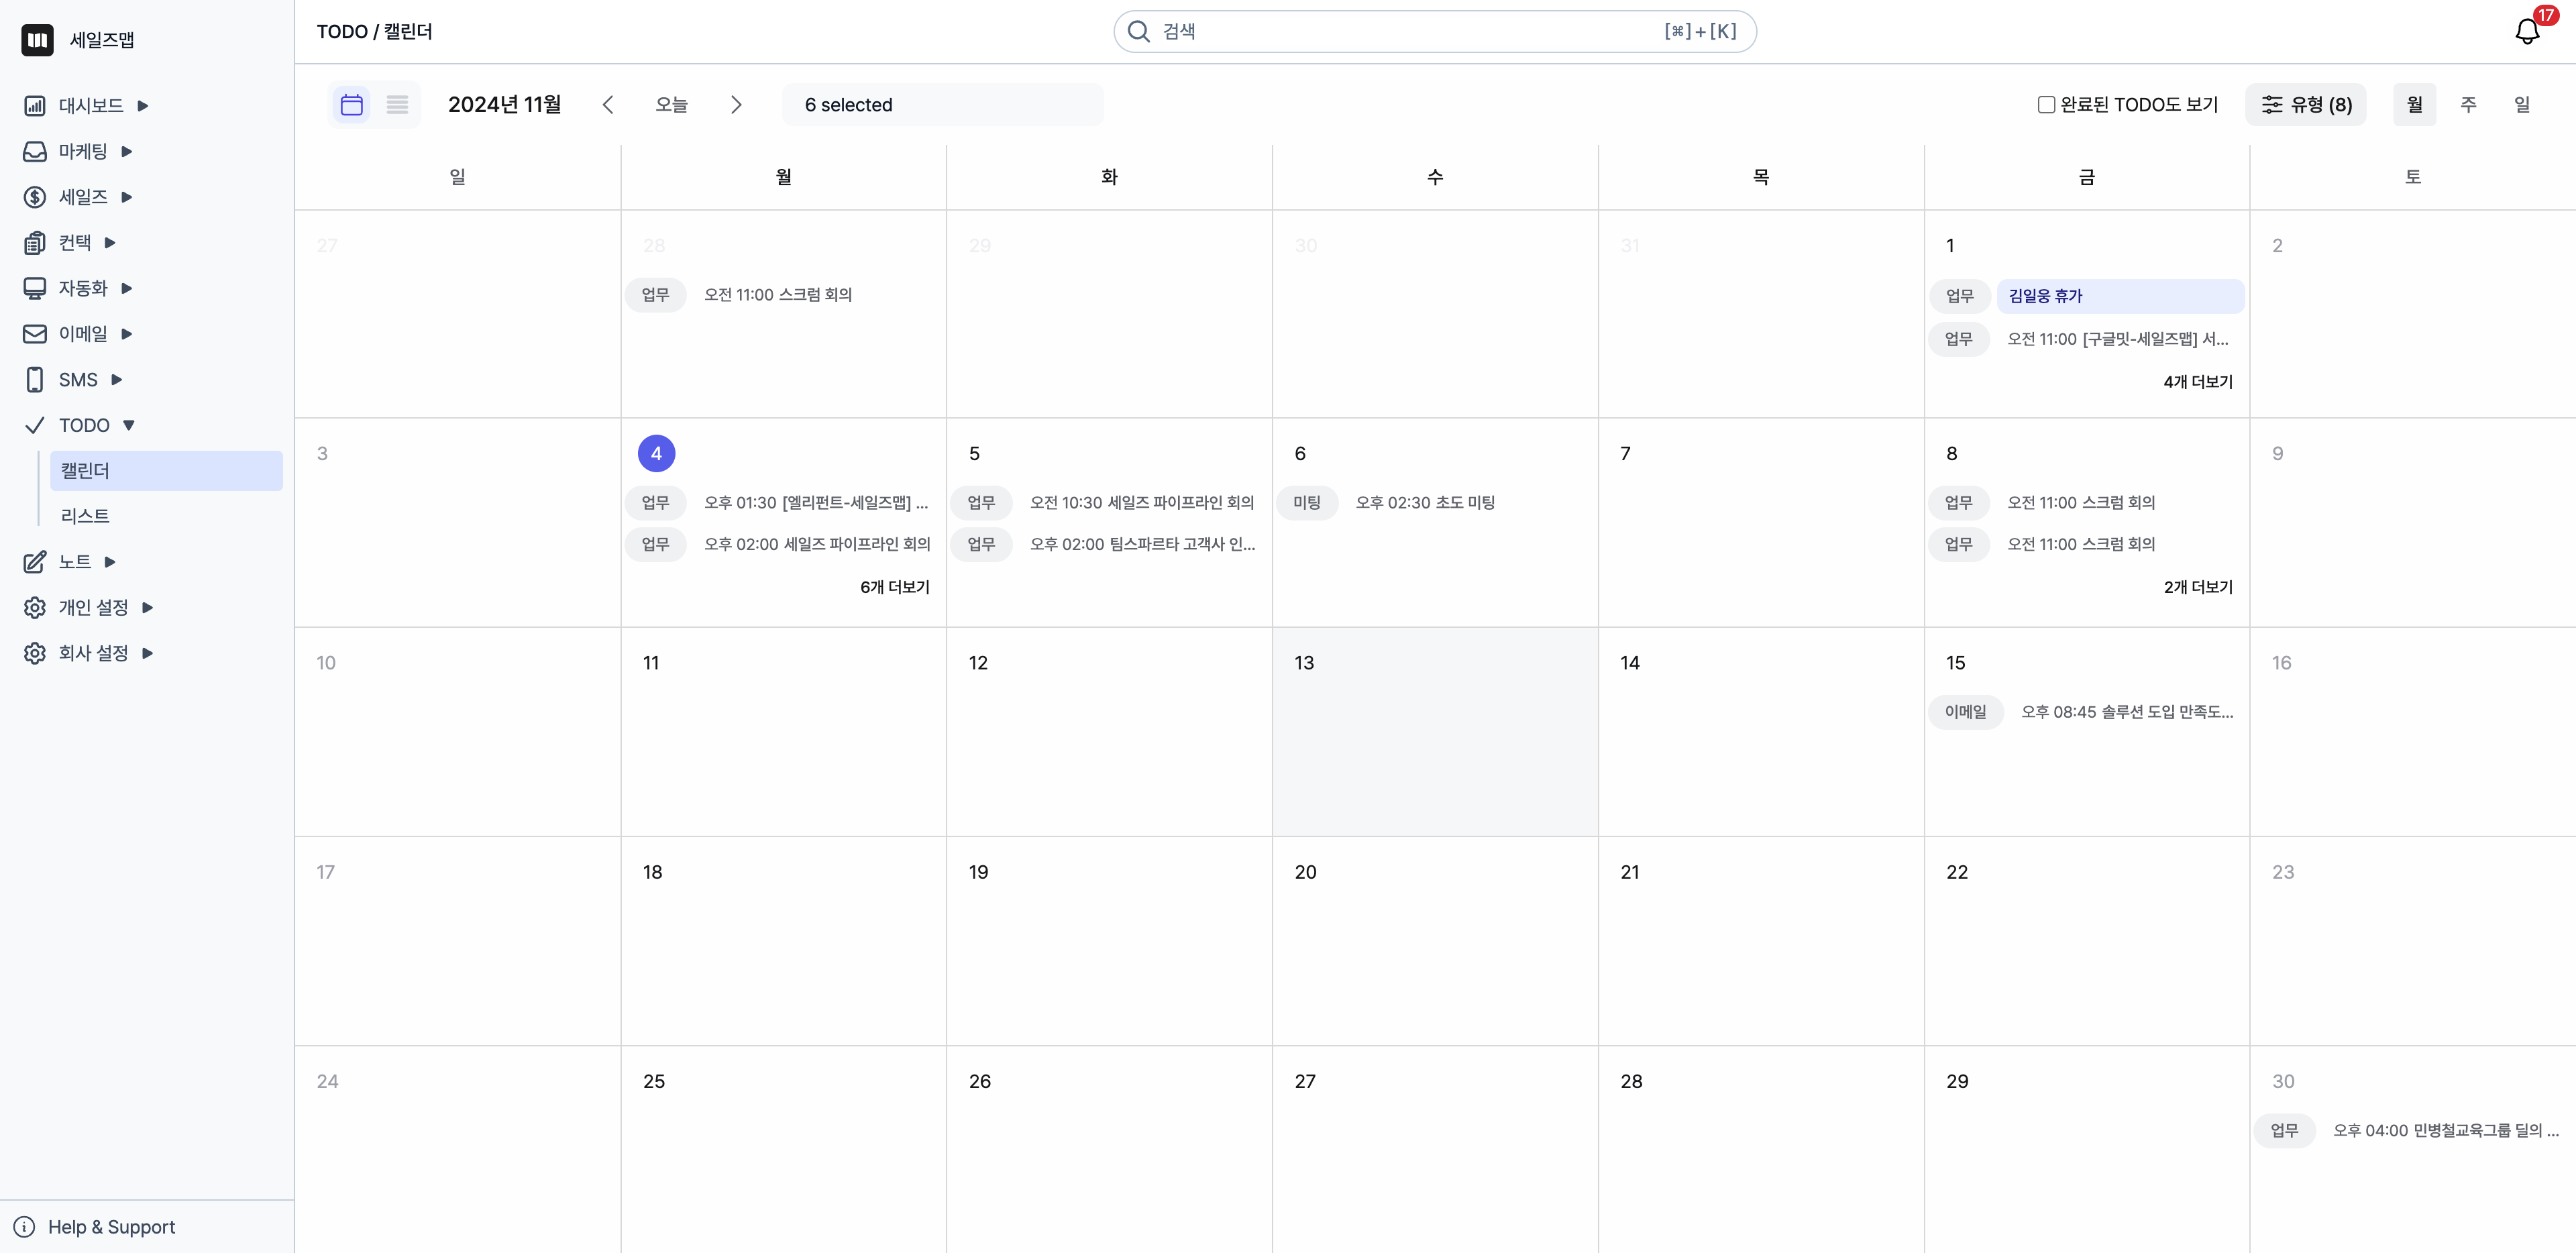Switch to 일 view tab
2576x1253 pixels.
tap(2522, 105)
